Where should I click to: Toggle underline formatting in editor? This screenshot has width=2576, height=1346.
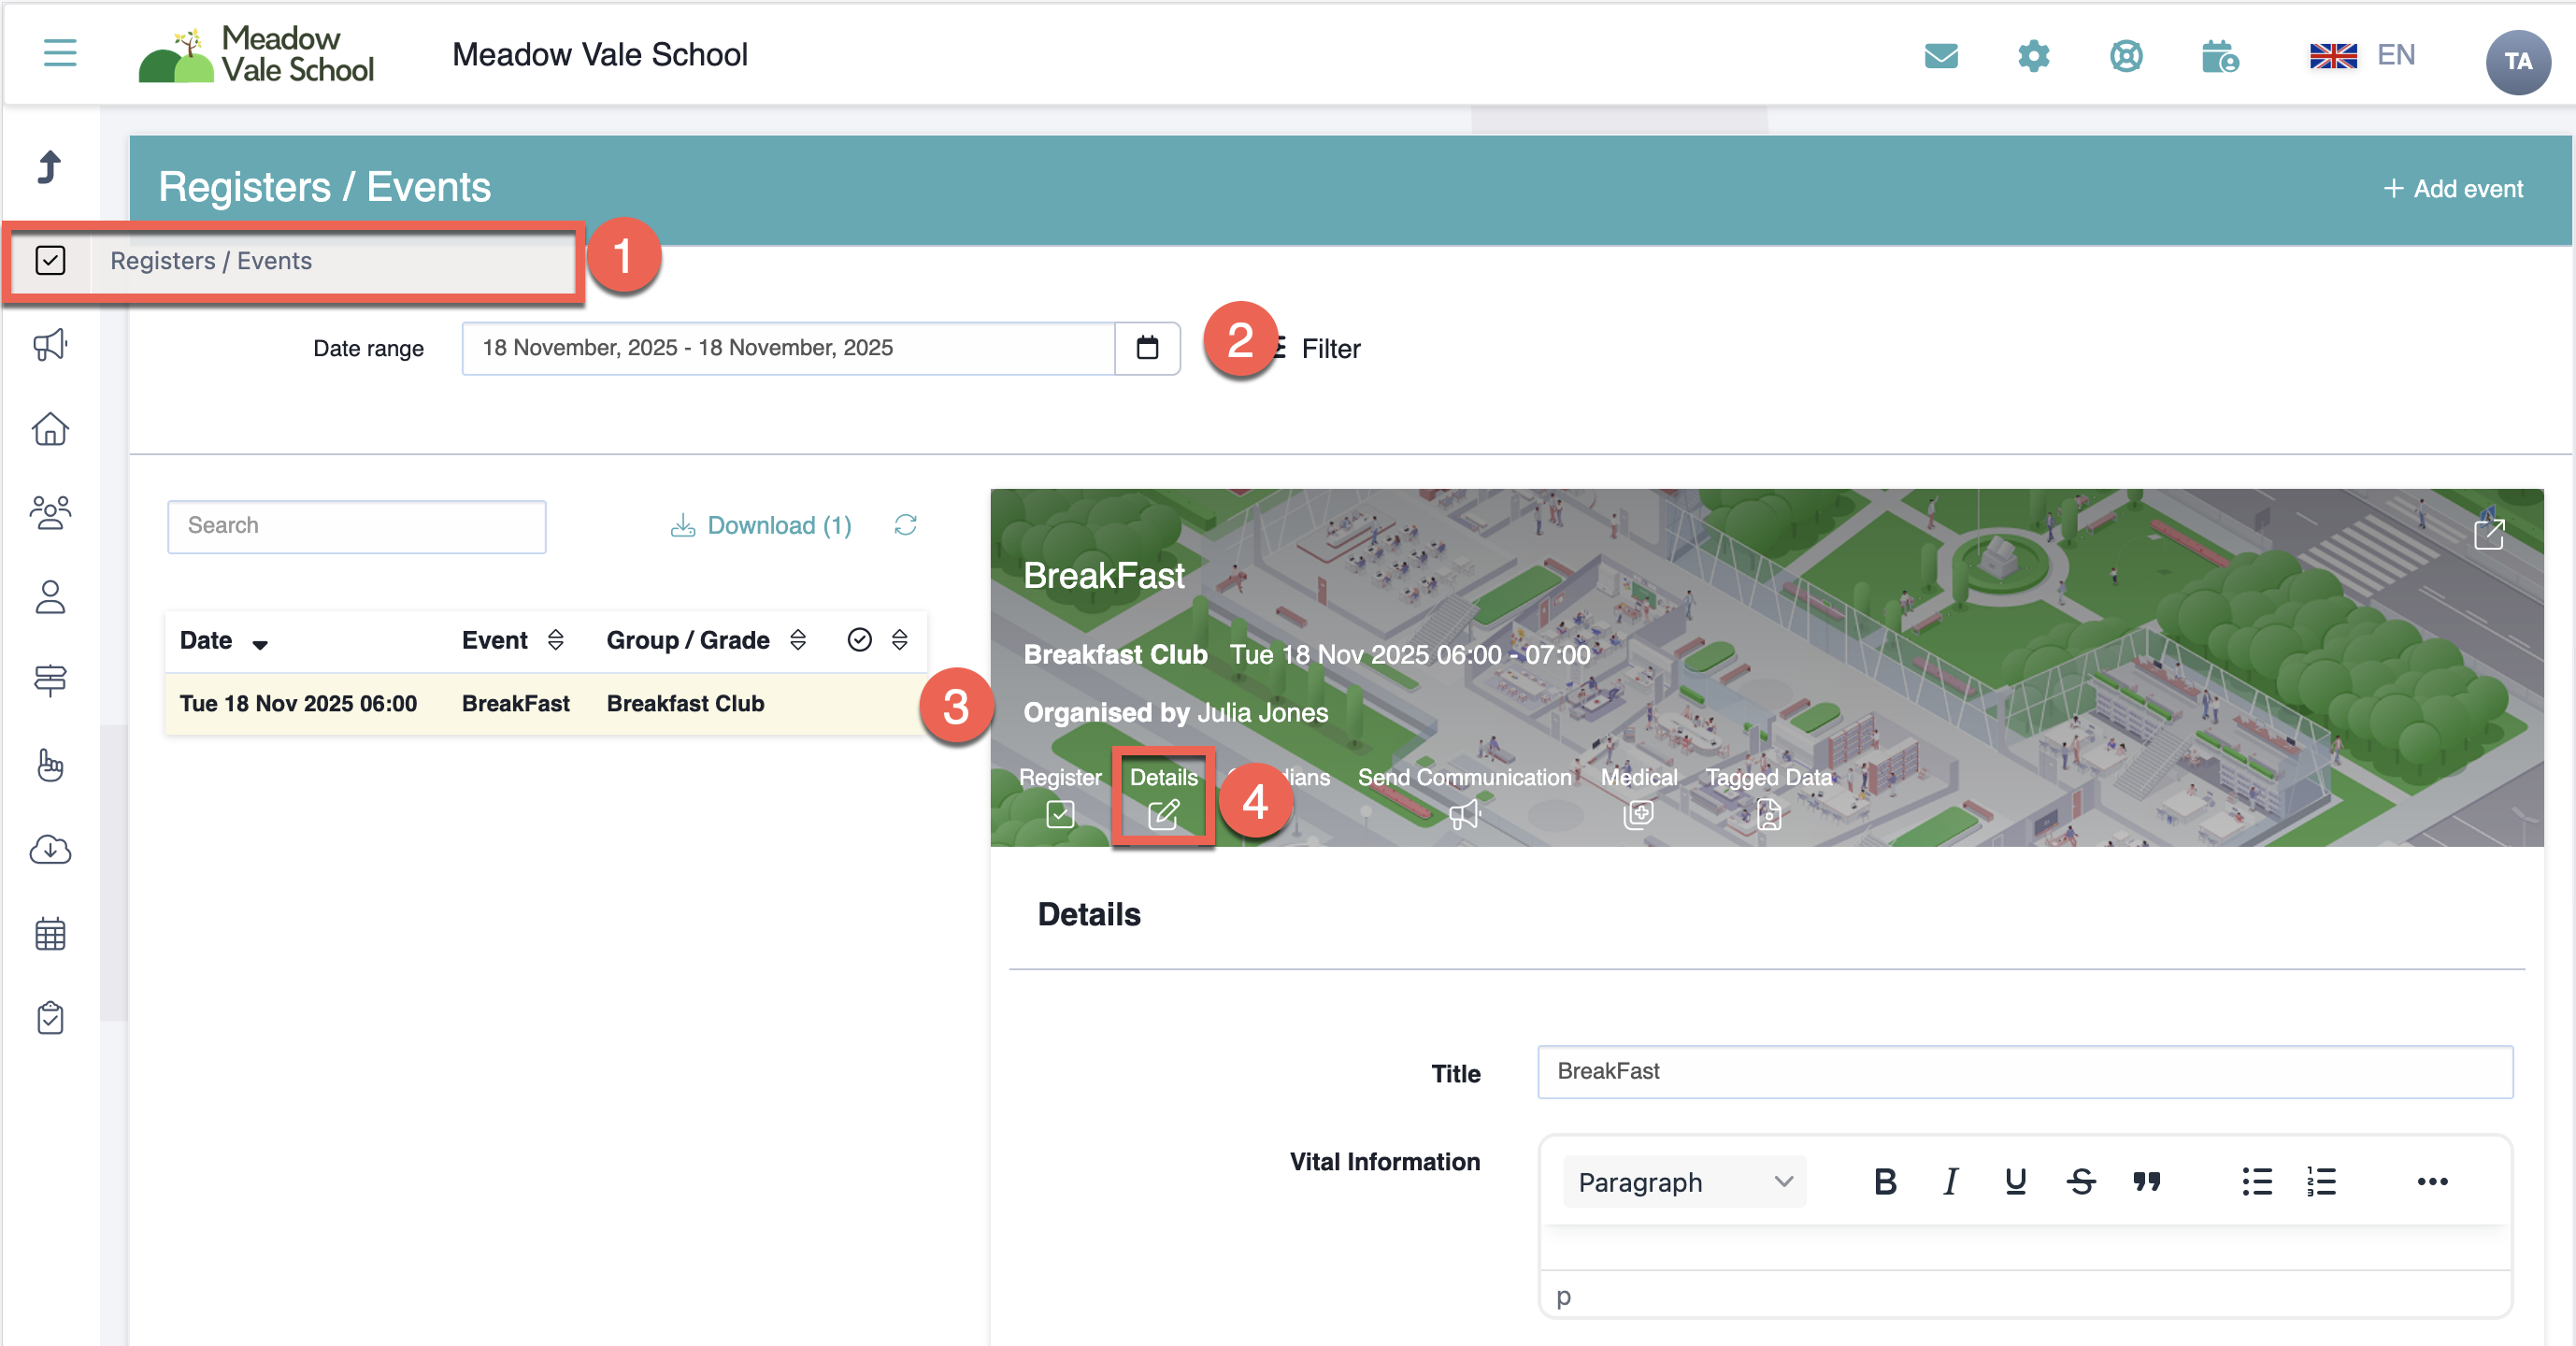[x=2015, y=1182]
